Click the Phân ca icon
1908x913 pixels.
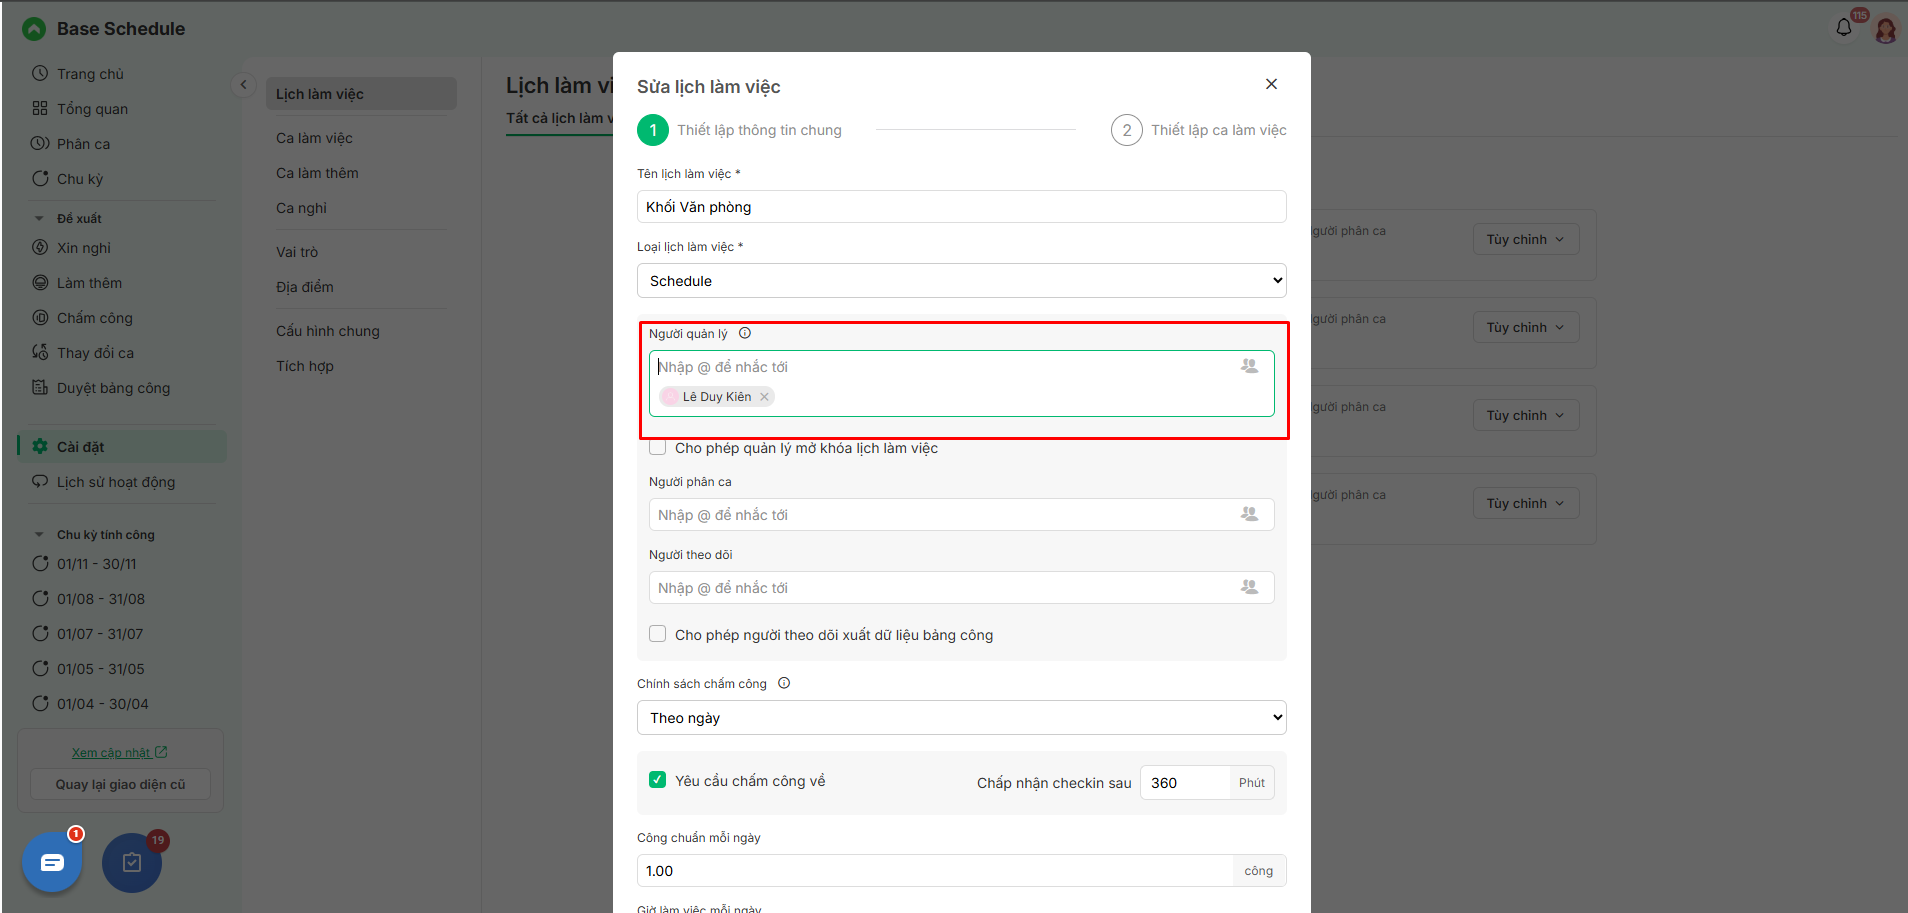[40, 143]
